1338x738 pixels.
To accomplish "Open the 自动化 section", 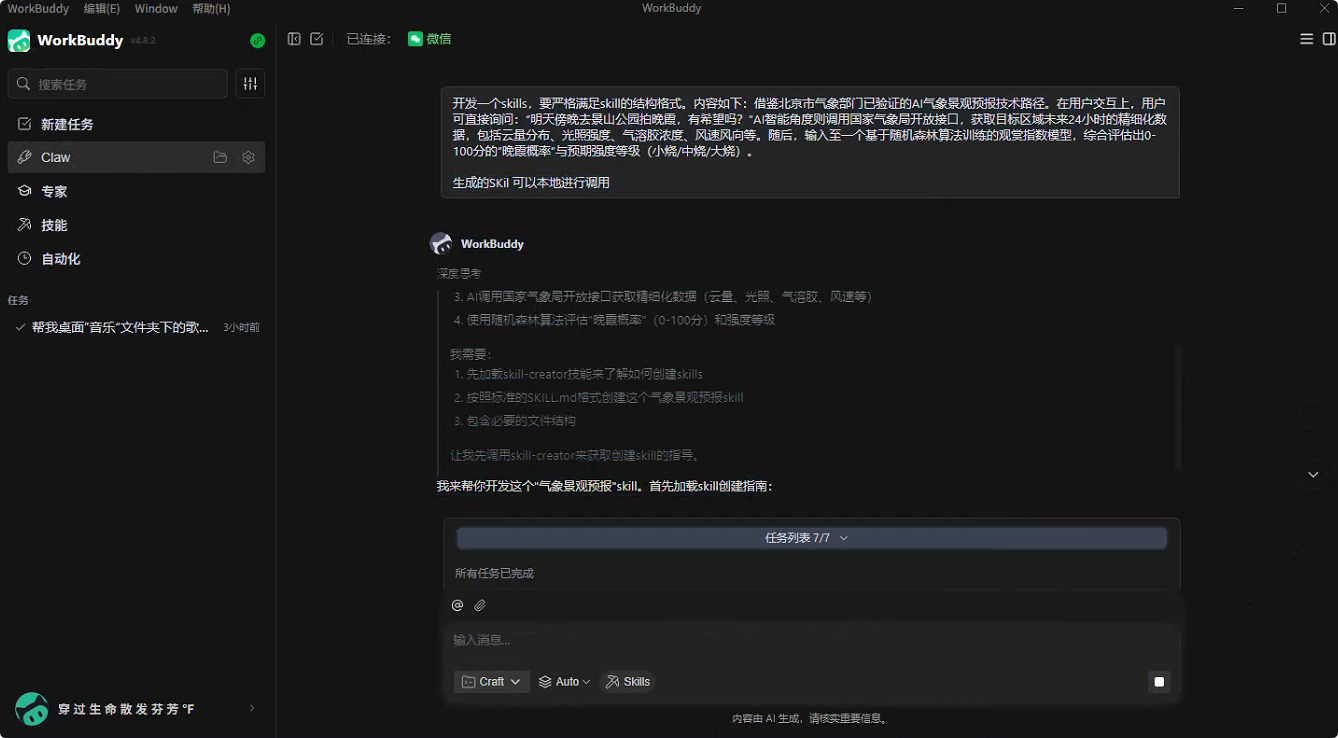I will [x=136, y=259].
